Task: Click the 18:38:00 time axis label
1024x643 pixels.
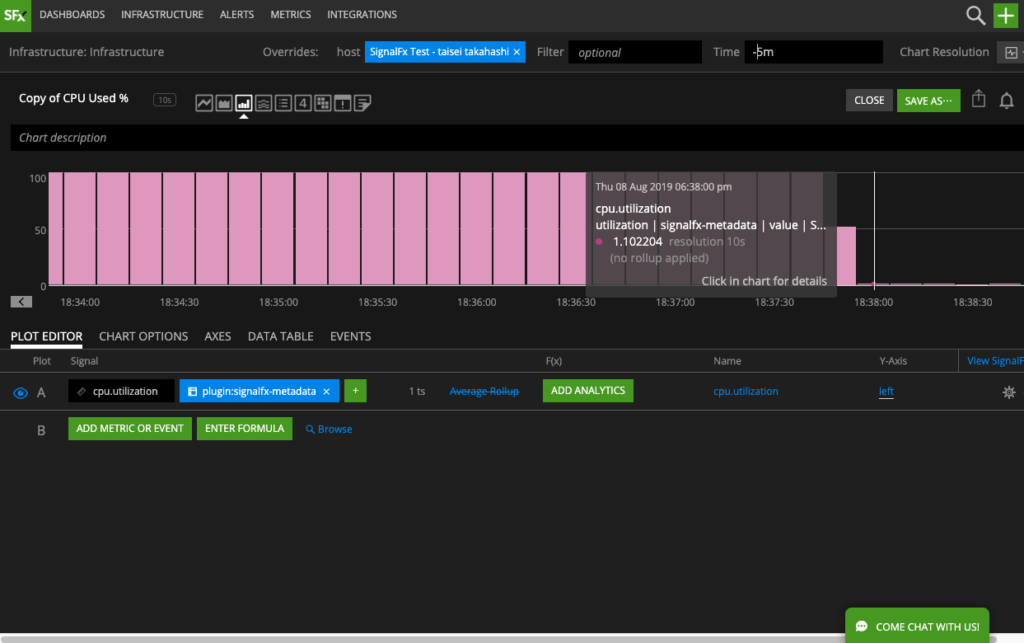Action: click(x=873, y=302)
